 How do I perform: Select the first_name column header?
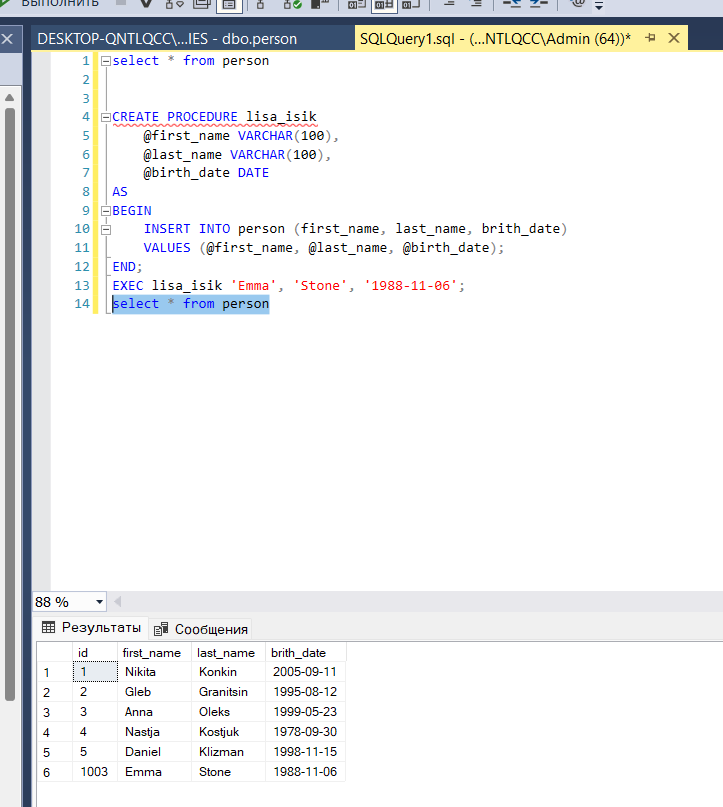tap(154, 653)
